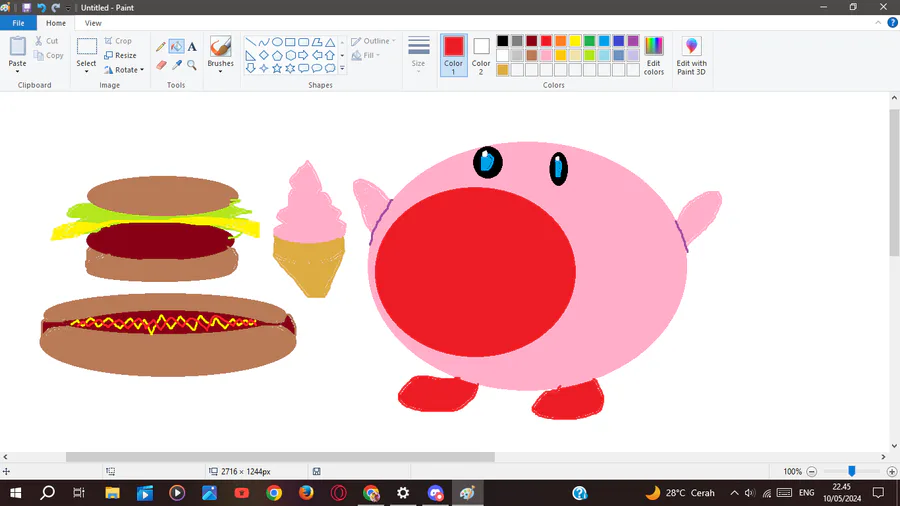This screenshot has width=900, height=506.
Task: Select the Pencil tool
Action: point(161,46)
